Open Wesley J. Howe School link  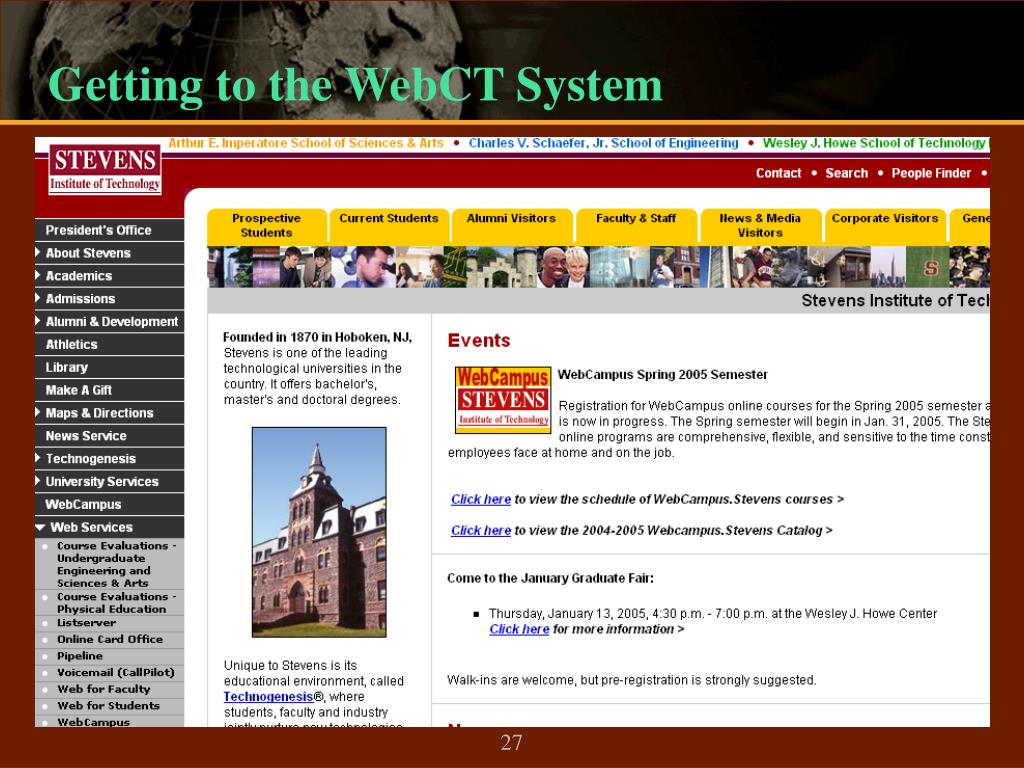click(876, 143)
